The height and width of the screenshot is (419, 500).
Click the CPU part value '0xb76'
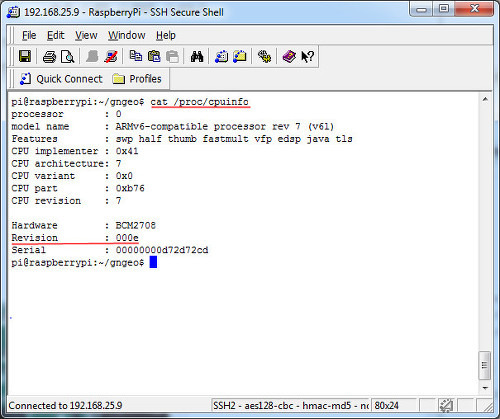[130, 188]
